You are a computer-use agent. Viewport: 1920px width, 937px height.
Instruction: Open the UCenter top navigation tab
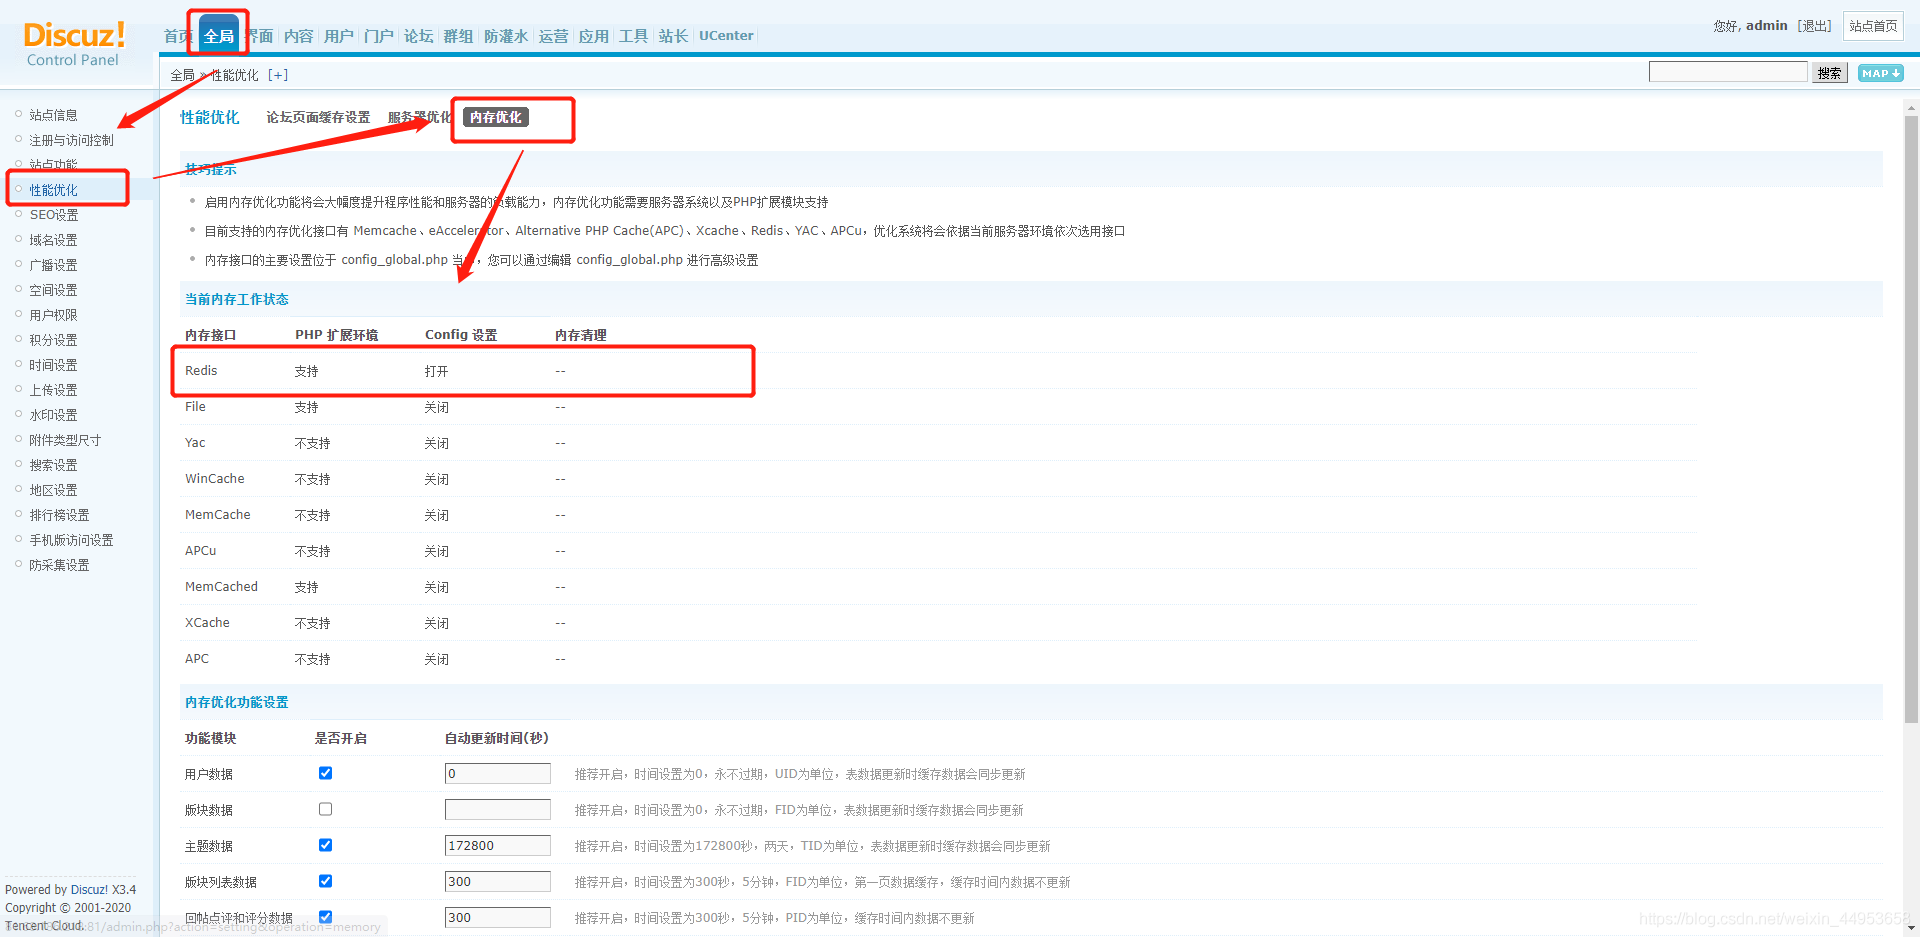point(726,36)
